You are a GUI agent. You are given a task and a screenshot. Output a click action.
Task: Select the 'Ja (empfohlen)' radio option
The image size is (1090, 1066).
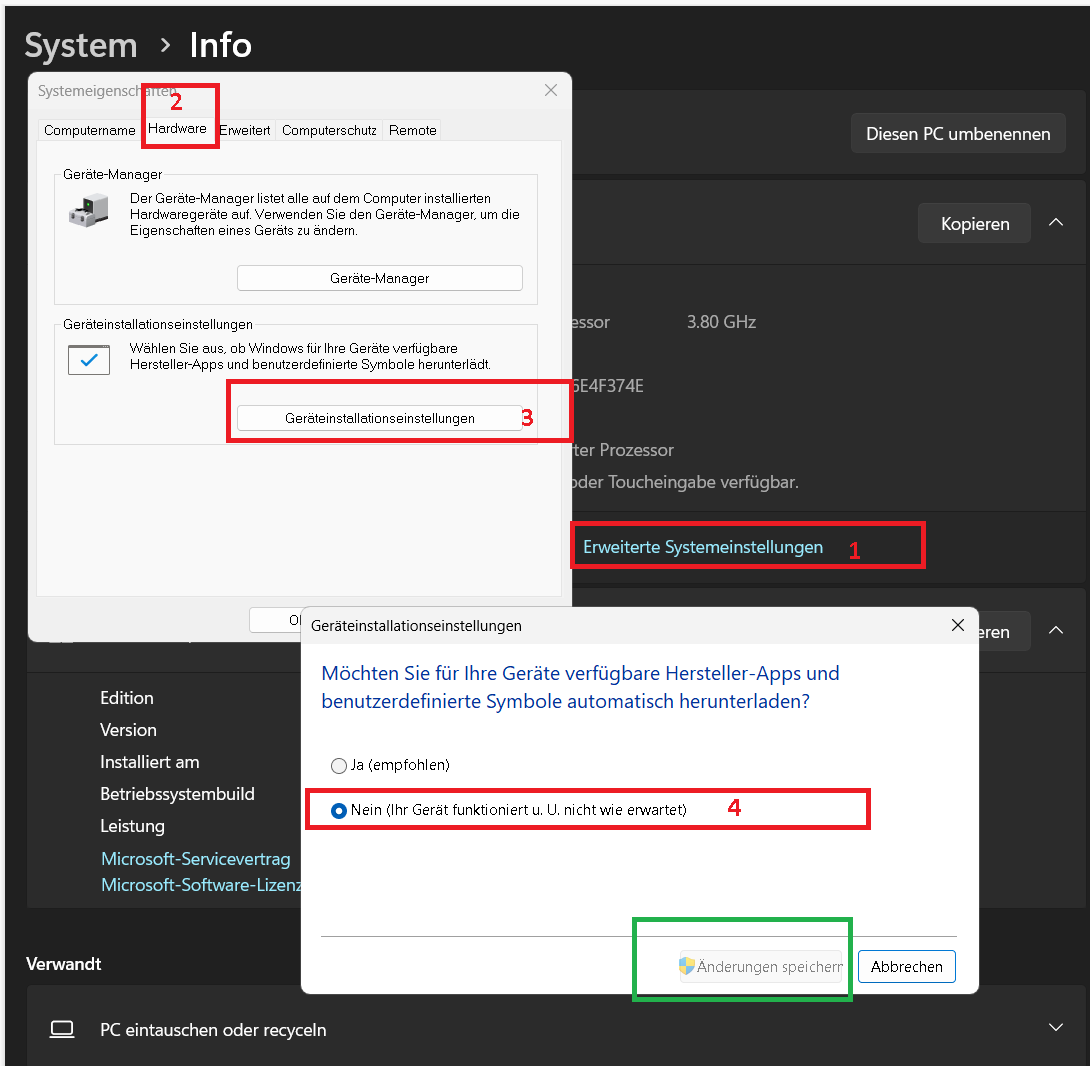tap(339, 766)
